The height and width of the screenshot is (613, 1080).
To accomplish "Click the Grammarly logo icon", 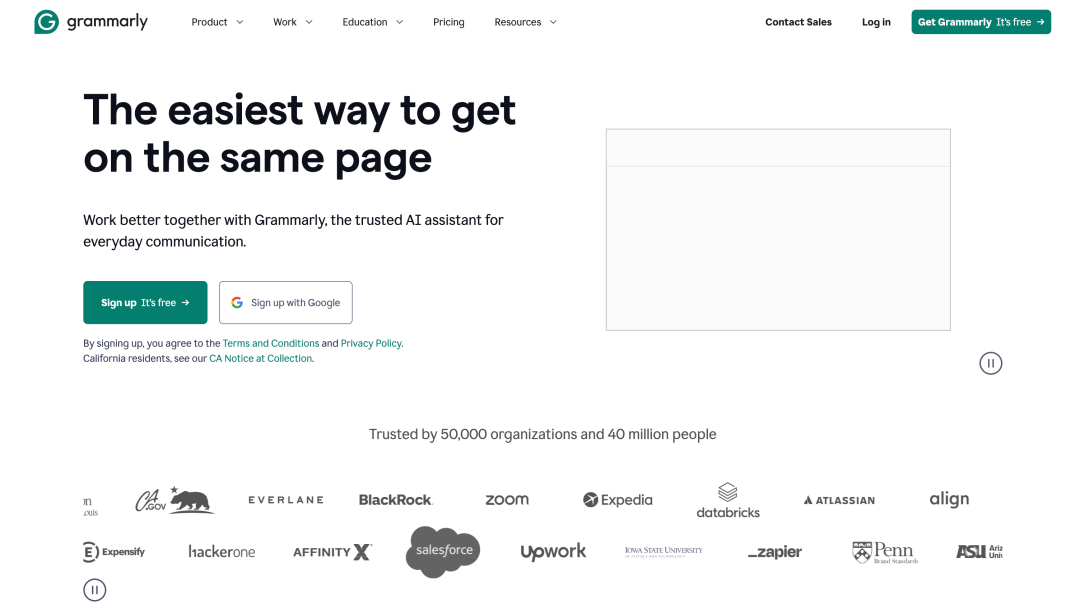I will (46, 22).
